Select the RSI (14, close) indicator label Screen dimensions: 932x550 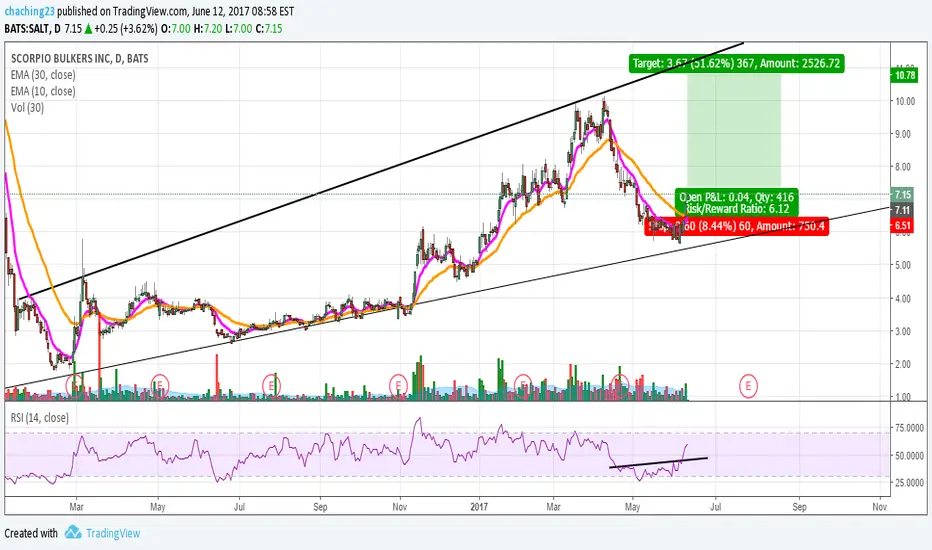(x=39, y=418)
